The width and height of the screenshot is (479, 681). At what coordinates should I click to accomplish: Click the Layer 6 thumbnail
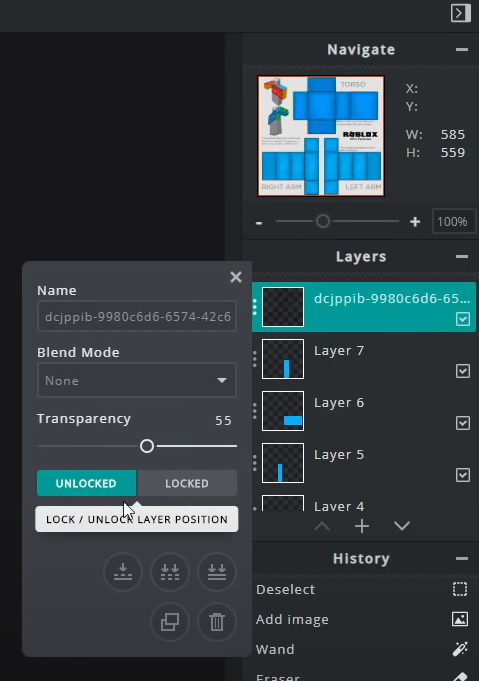tap(283, 411)
